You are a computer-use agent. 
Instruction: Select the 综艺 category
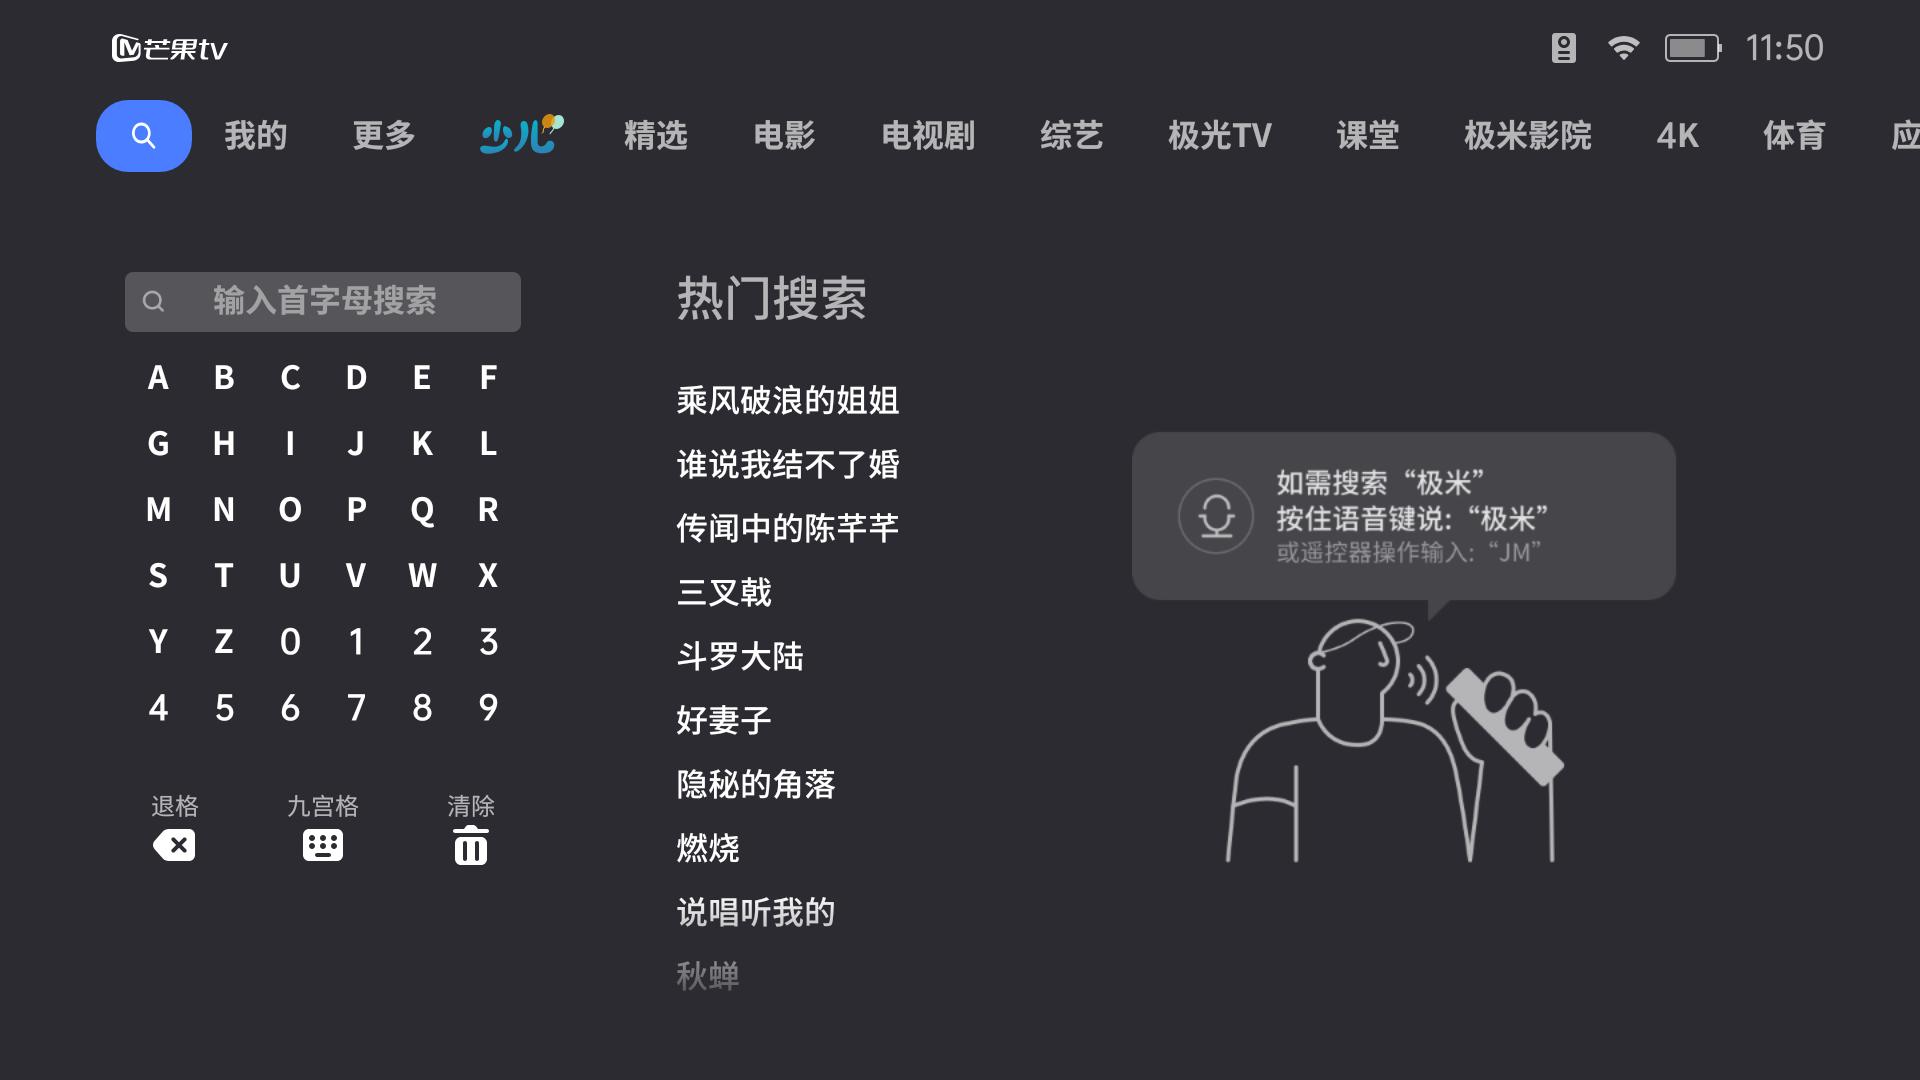tap(1071, 136)
